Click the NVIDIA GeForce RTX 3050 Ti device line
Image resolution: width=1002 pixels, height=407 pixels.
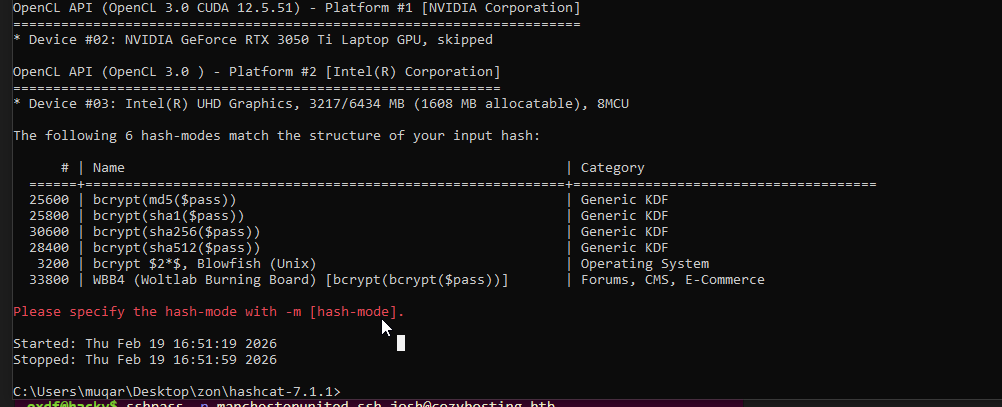pos(252,40)
